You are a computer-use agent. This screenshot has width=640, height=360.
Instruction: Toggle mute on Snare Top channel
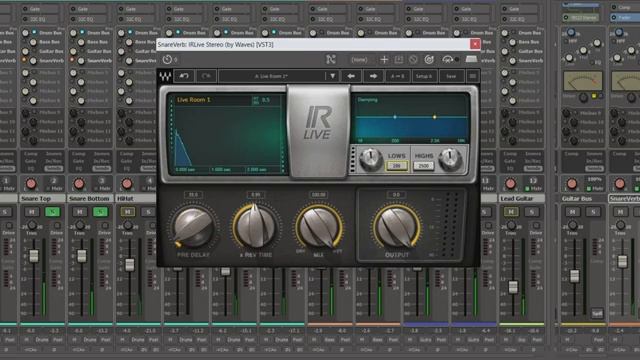[31, 211]
